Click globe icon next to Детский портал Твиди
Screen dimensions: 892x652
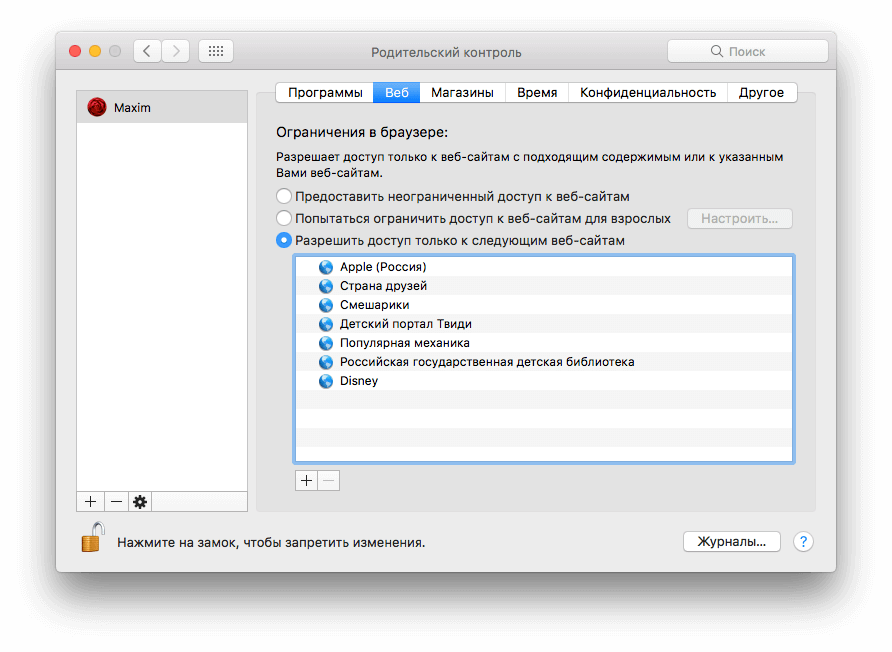click(x=326, y=324)
